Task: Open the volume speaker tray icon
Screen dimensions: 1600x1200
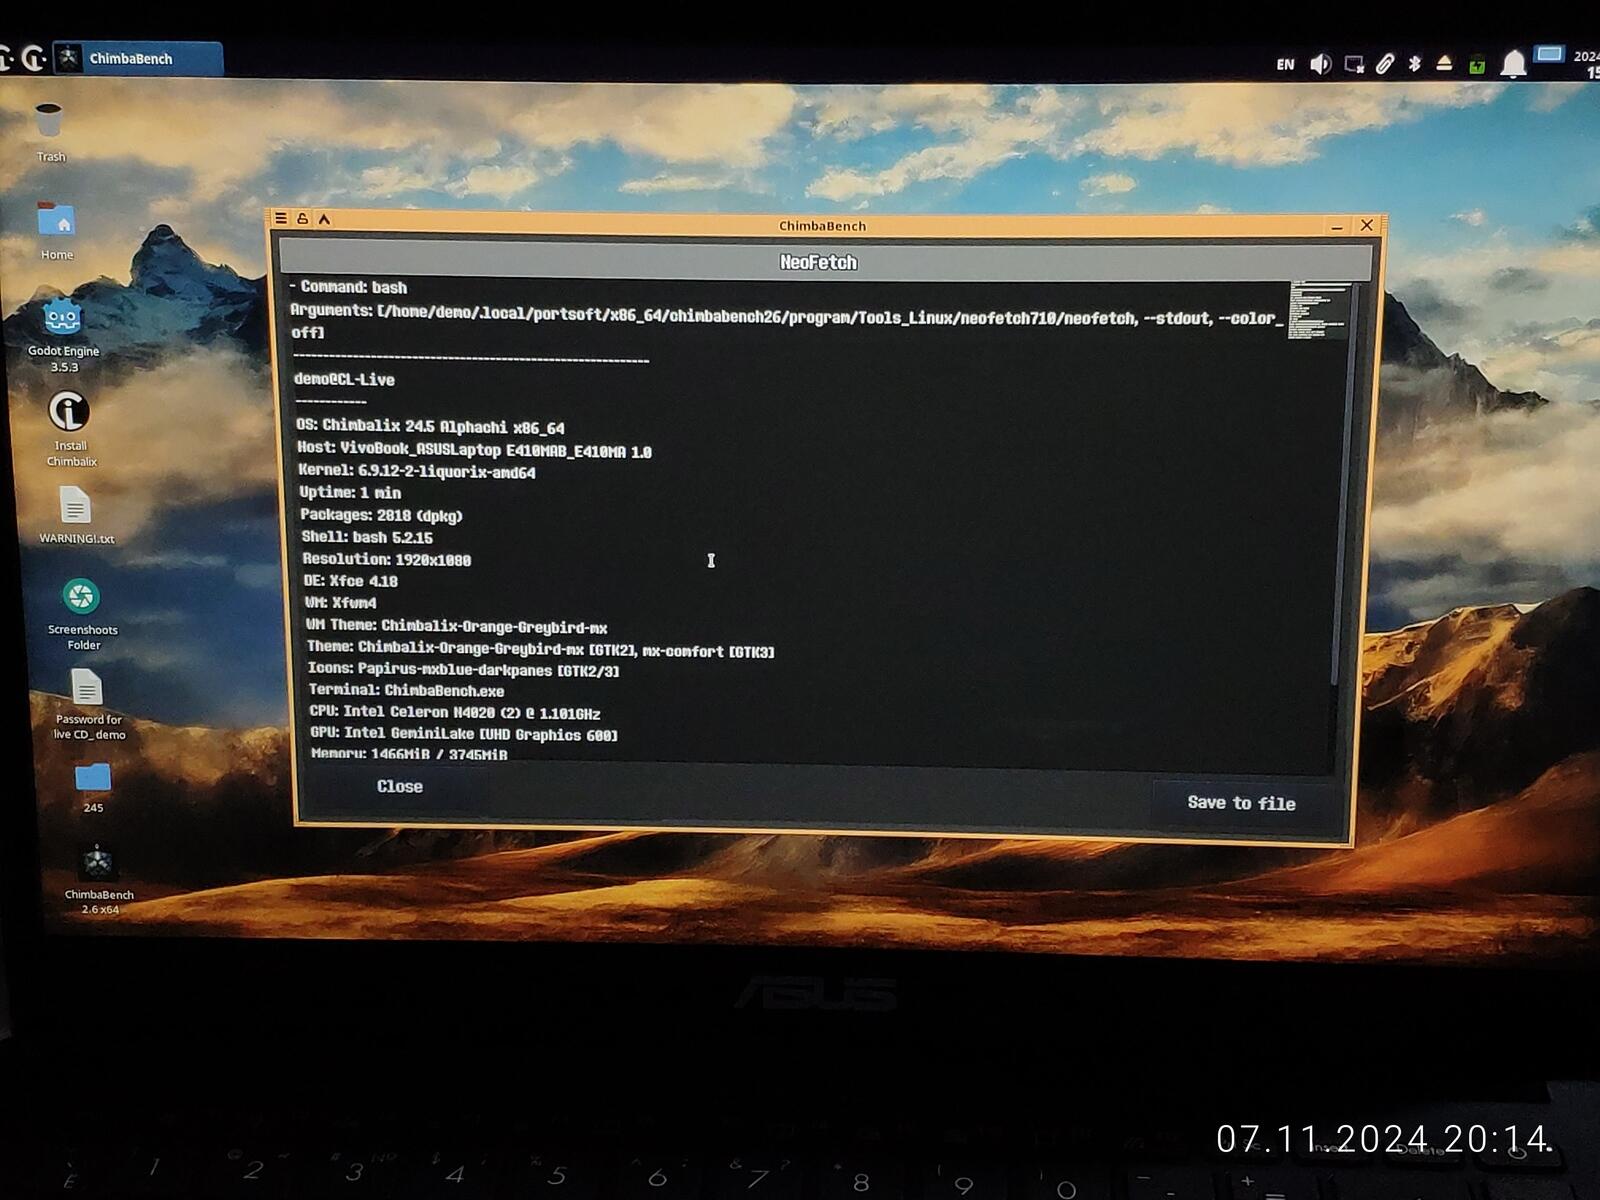Action: 1321,65
